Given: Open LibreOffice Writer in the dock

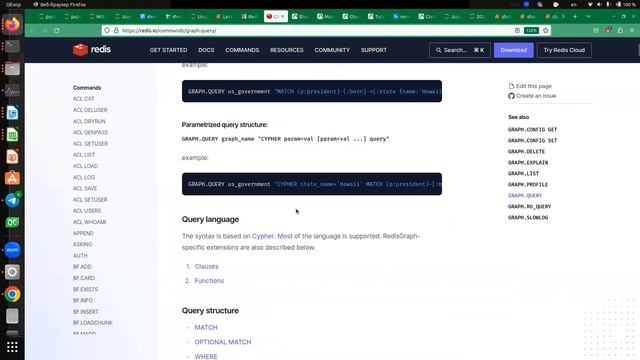Looking at the screenshot, I should (12, 113).
